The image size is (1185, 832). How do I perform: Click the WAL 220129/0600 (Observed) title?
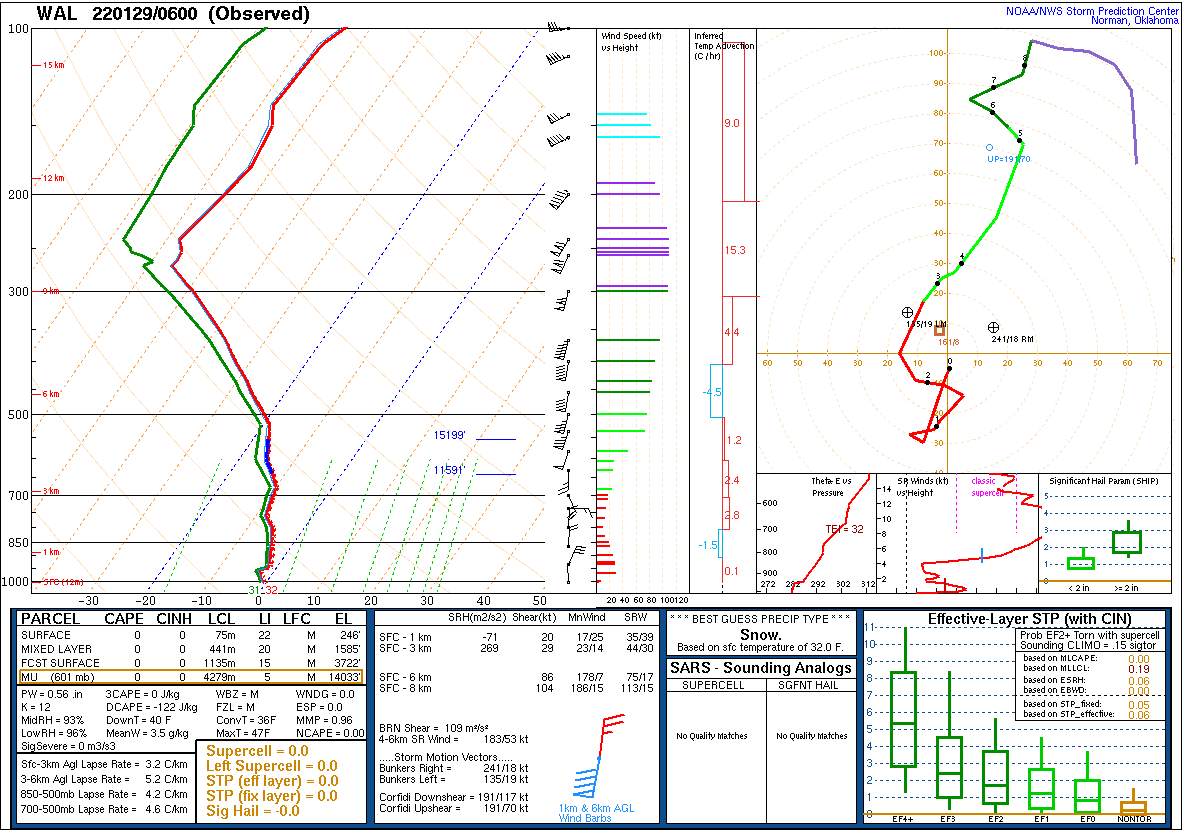click(x=173, y=14)
